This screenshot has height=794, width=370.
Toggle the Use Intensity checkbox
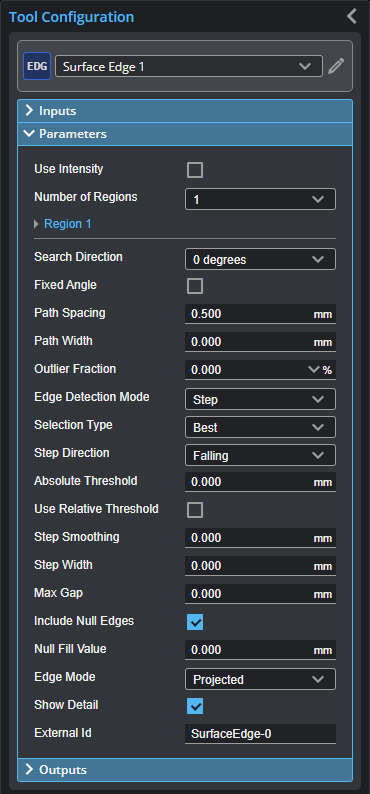195,170
